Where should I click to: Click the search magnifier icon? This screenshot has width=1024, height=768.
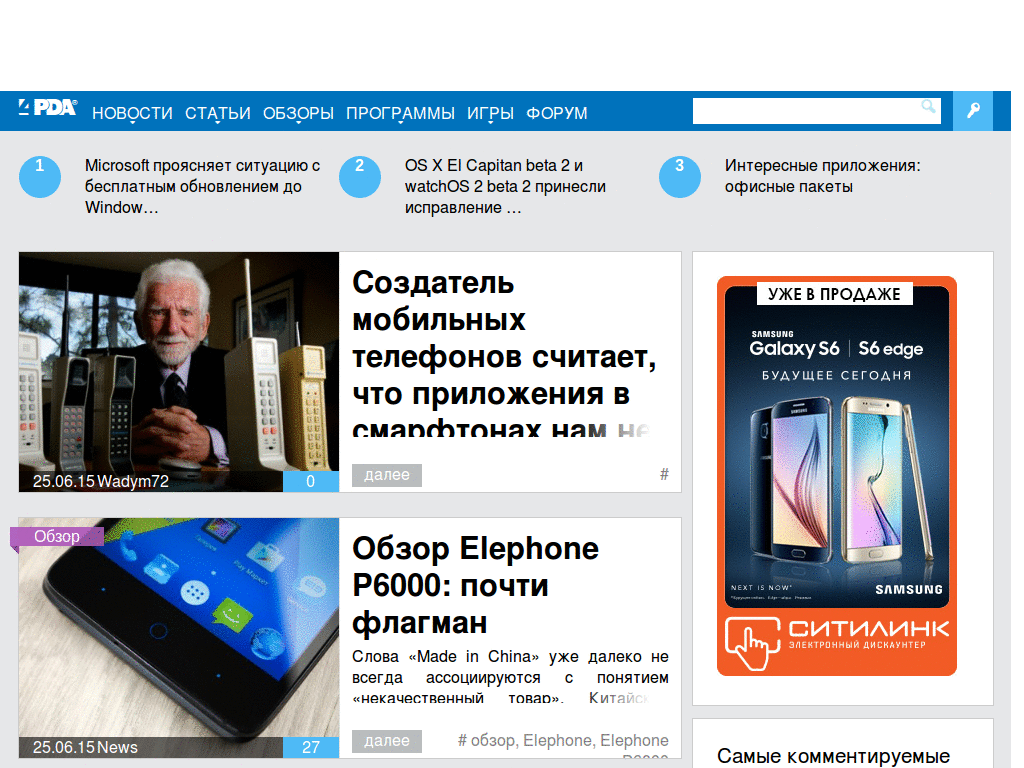pyautogui.click(x=928, y=106)
